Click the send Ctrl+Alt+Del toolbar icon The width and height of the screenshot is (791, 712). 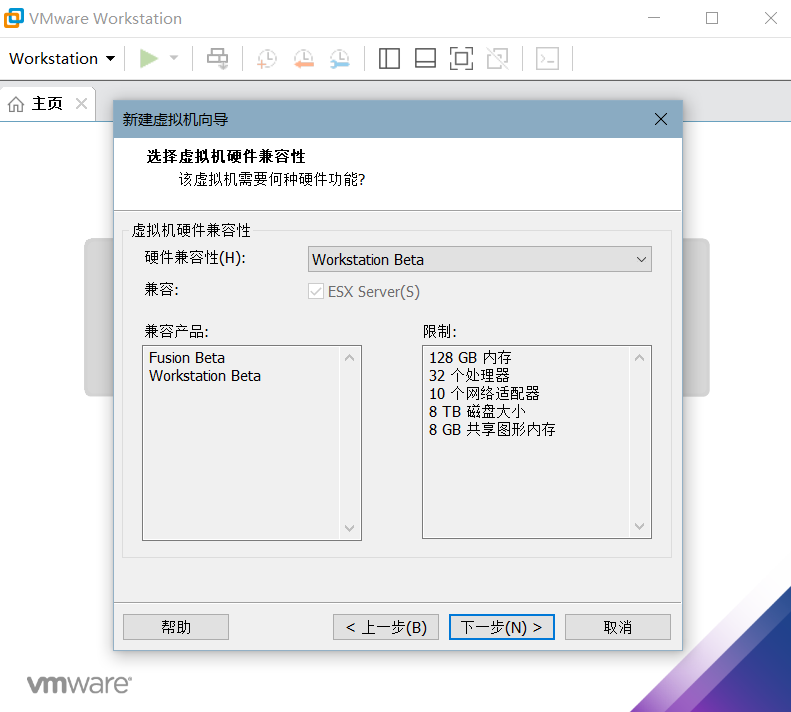coord(218,59)
